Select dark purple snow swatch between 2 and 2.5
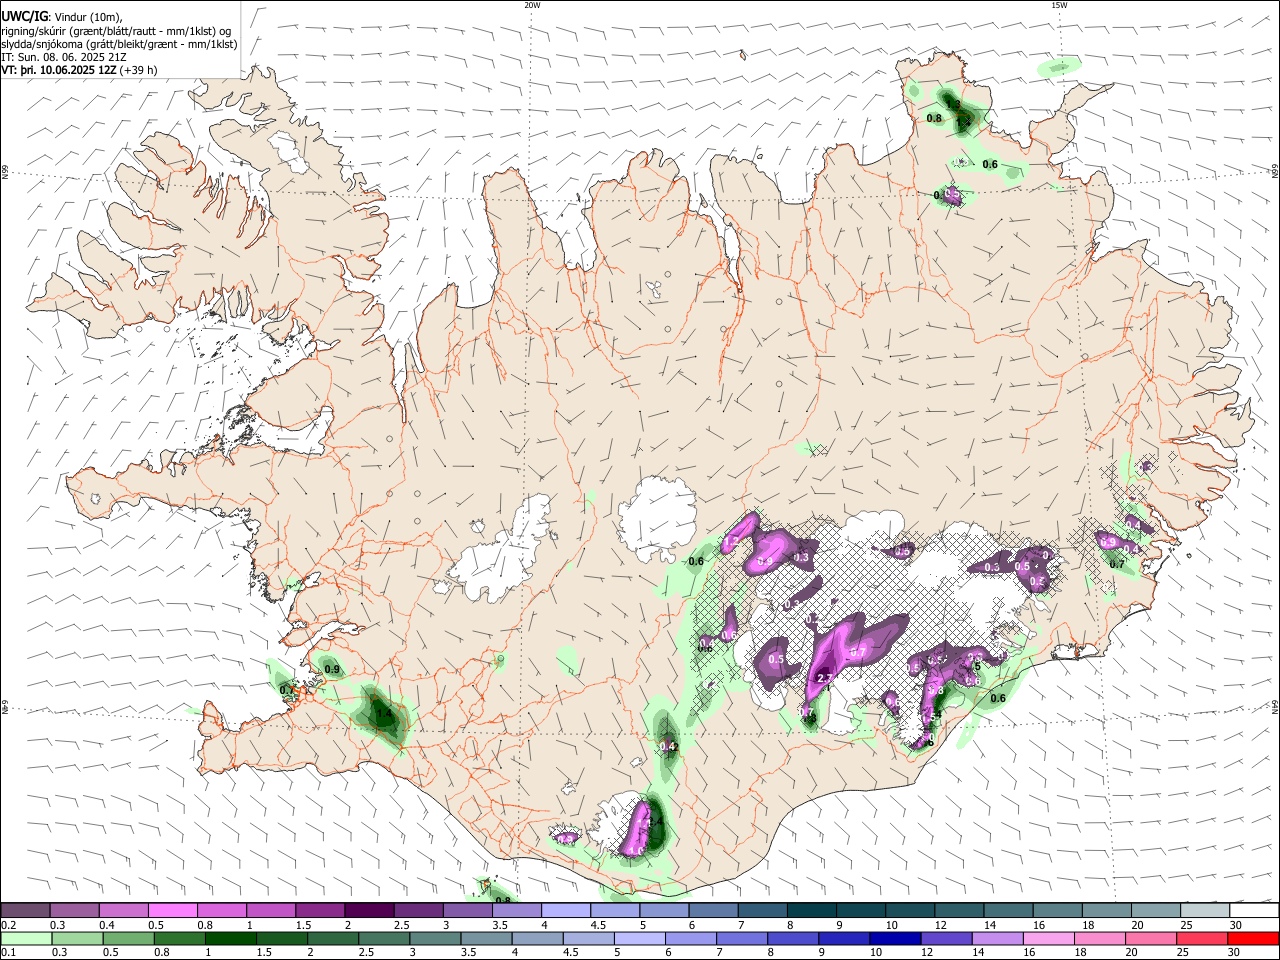This screenshot has width=1280, height=960. pos(369,910)
